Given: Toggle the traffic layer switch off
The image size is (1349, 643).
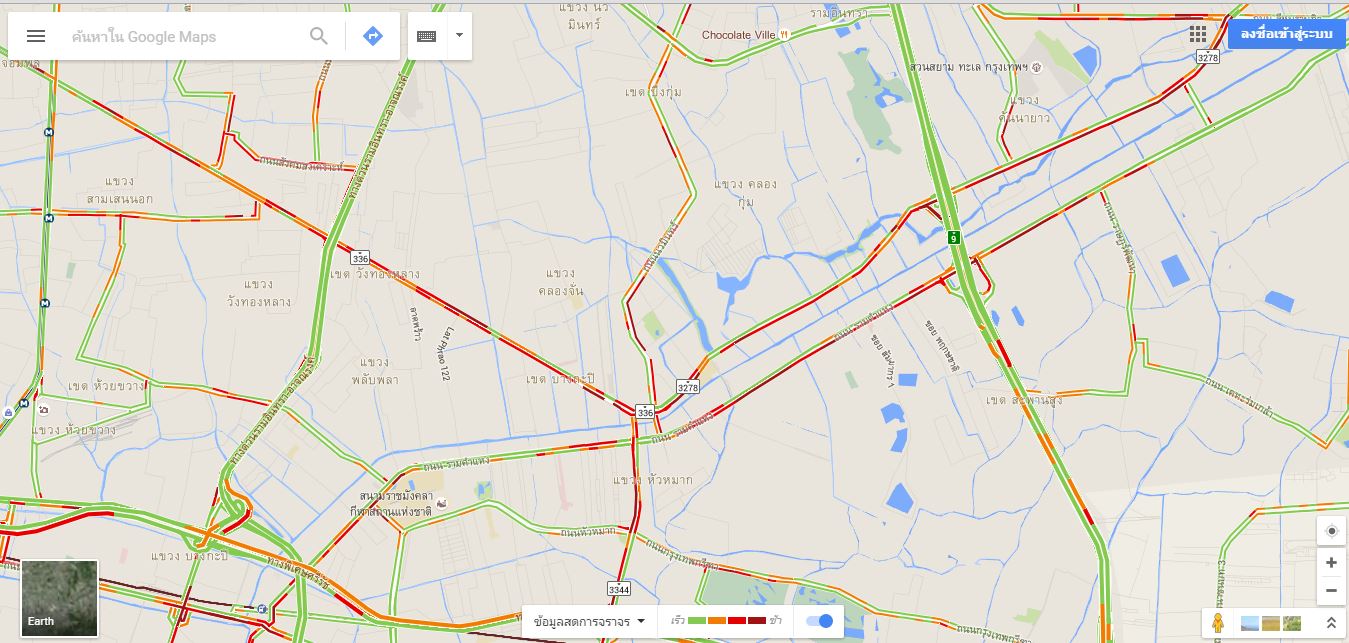Looking at the screenshot, I should 819,621.
